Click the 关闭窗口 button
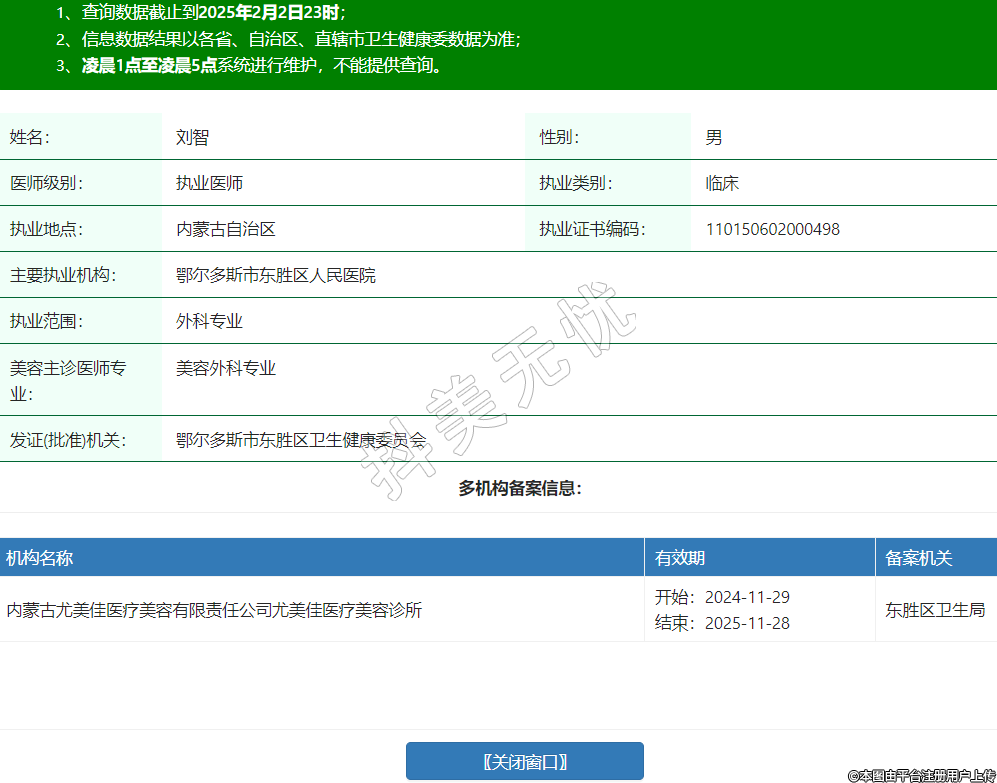The image size is (997, 783). tap(524, 761)
